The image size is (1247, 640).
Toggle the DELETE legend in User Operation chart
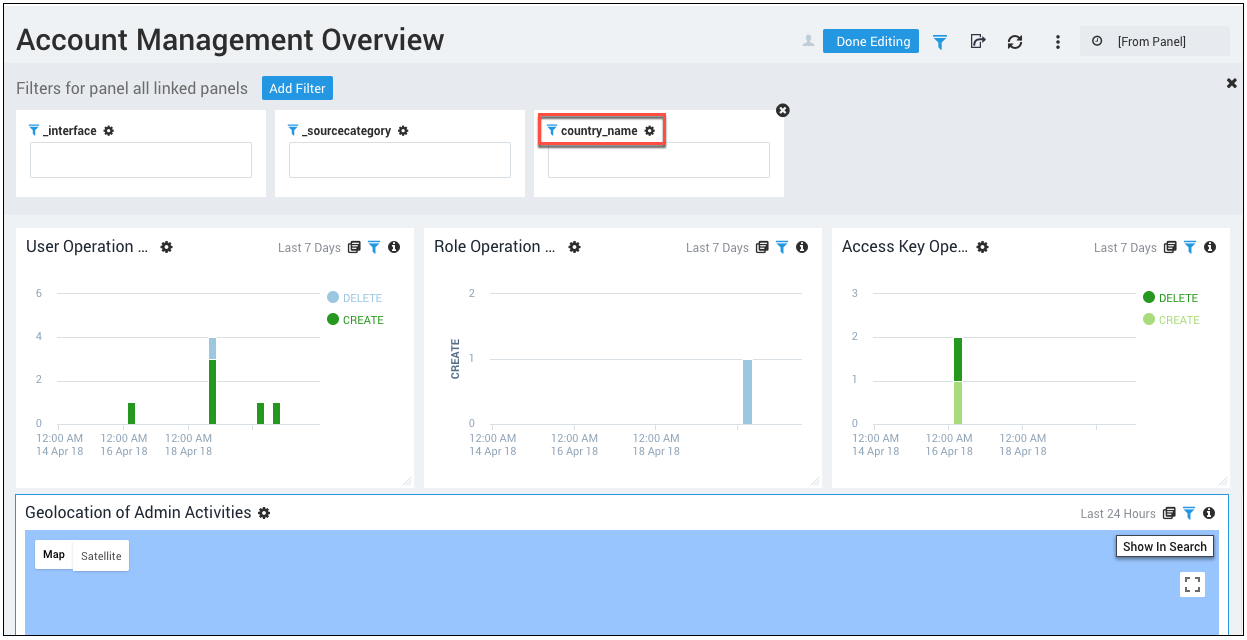(x=355, y=298)
